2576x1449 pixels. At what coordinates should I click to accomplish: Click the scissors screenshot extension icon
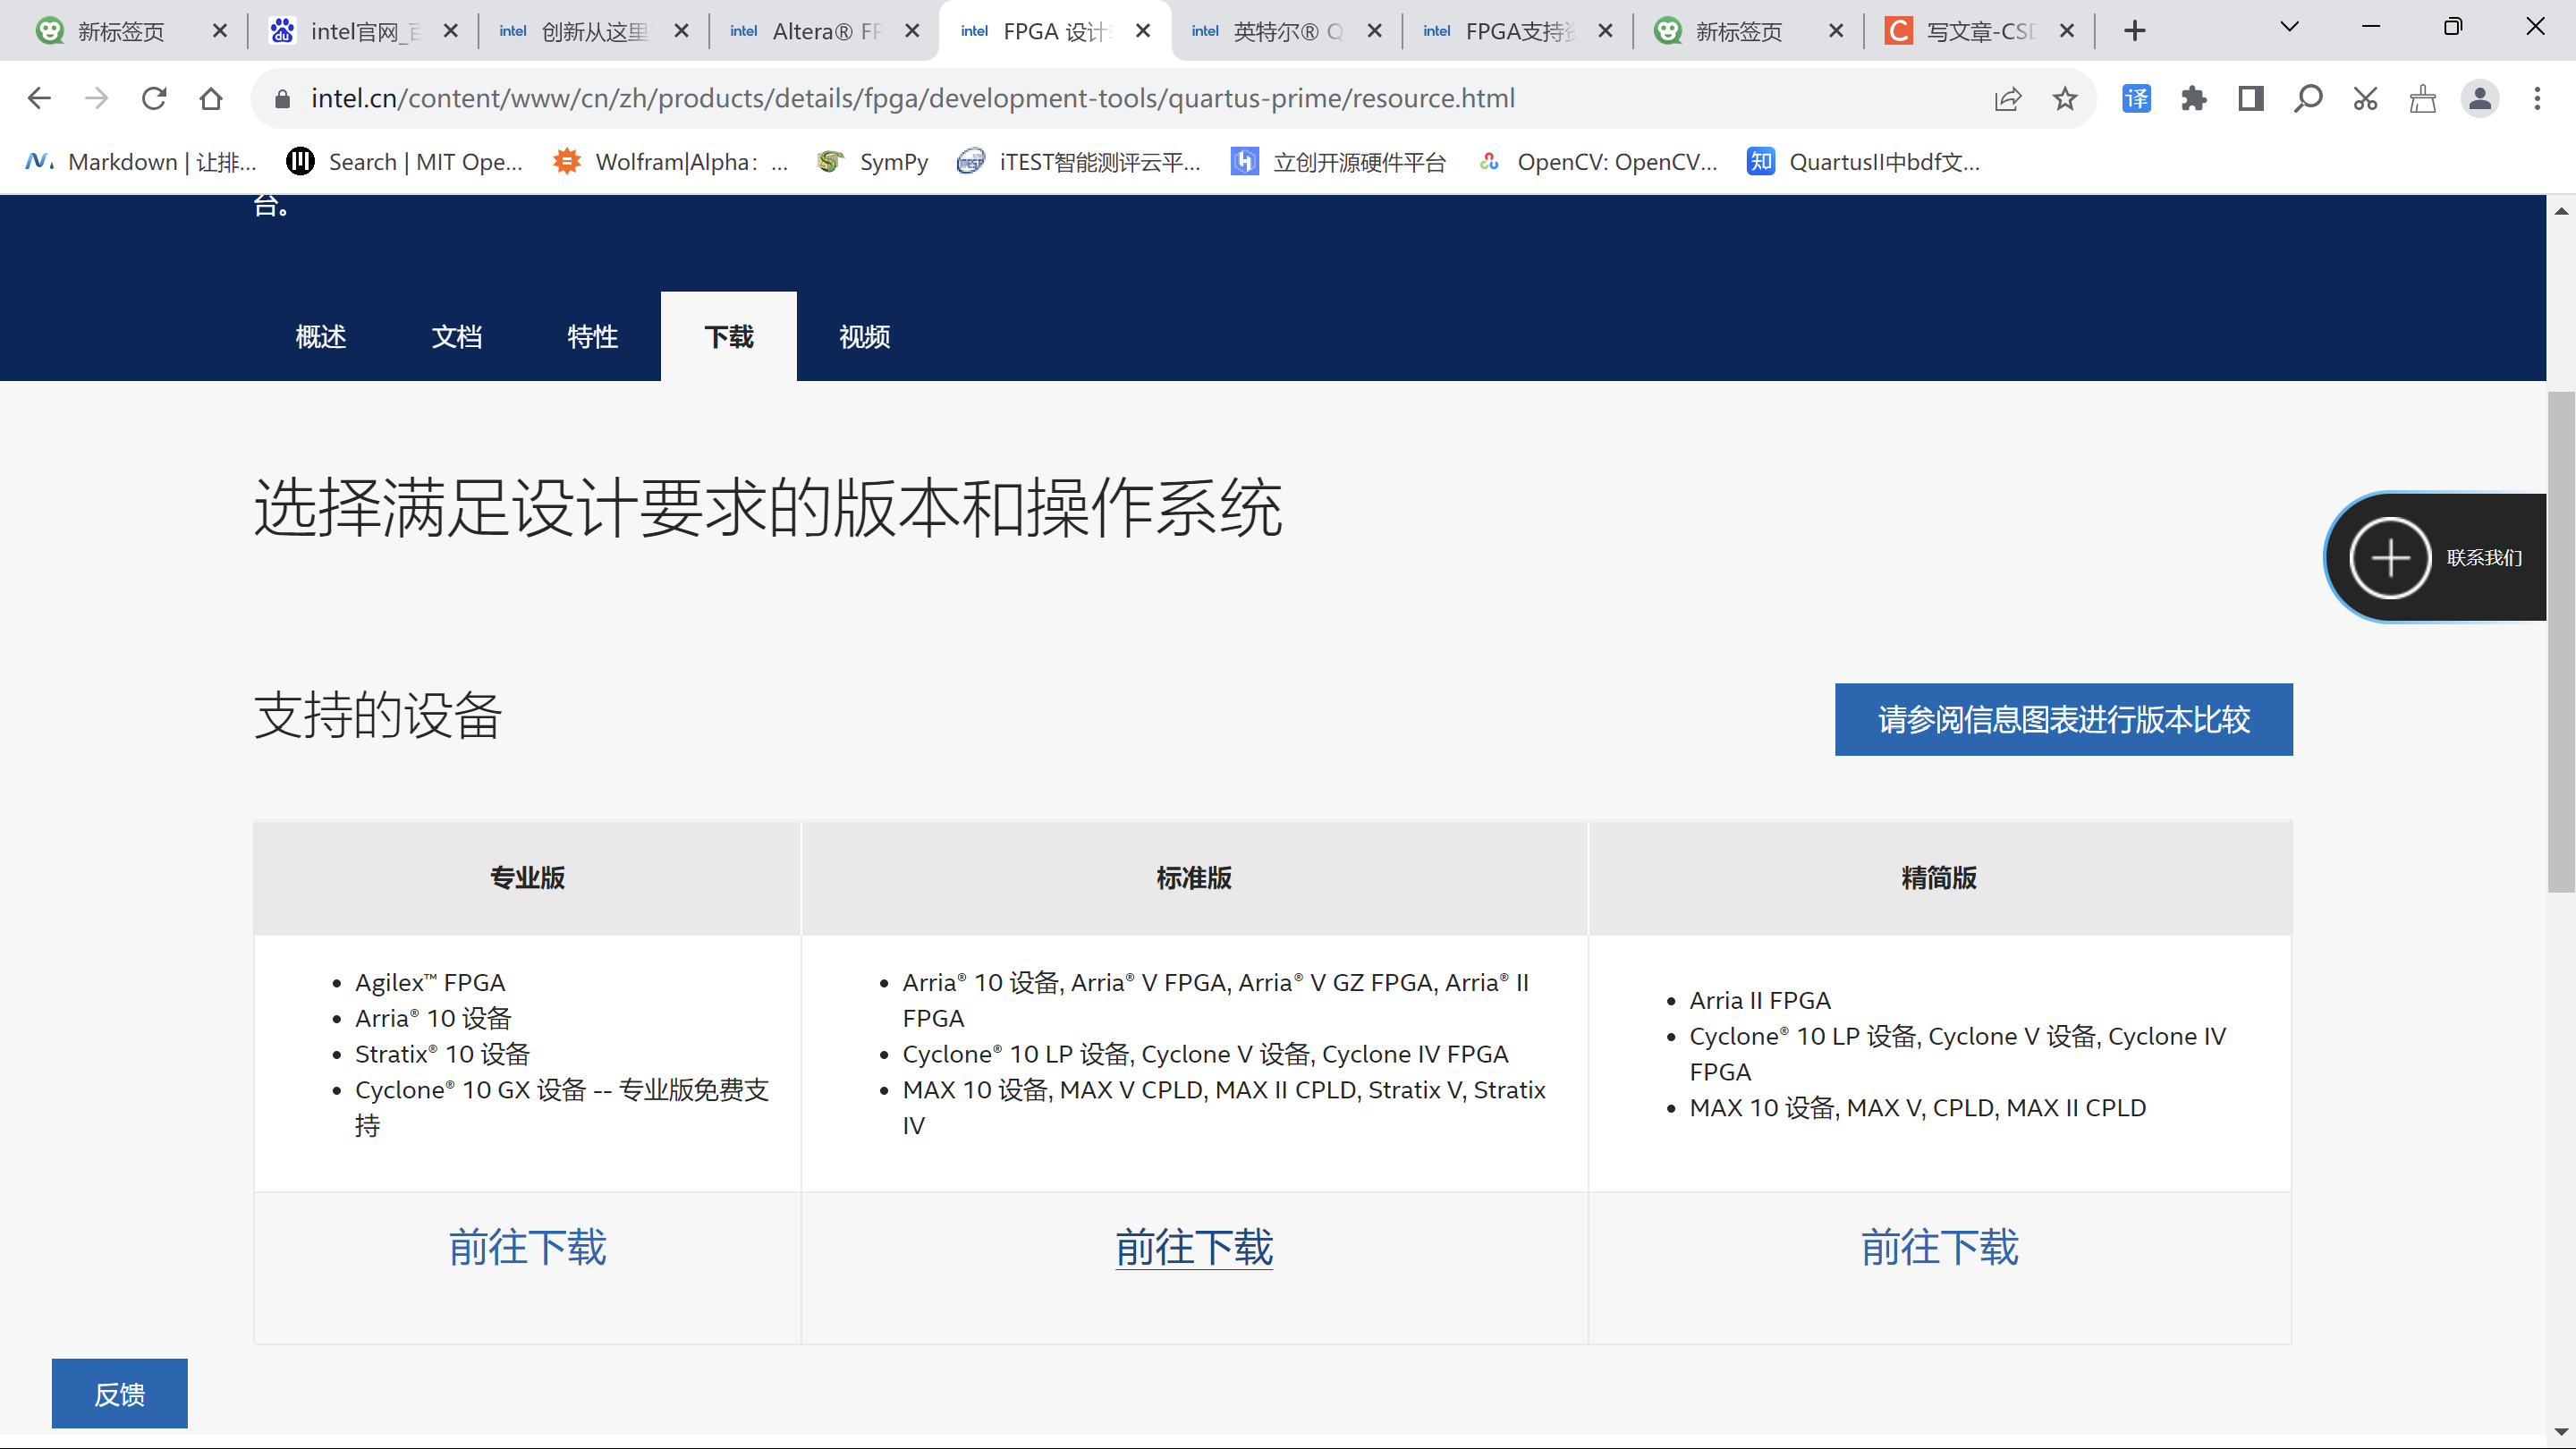(x=2365, y=98)
